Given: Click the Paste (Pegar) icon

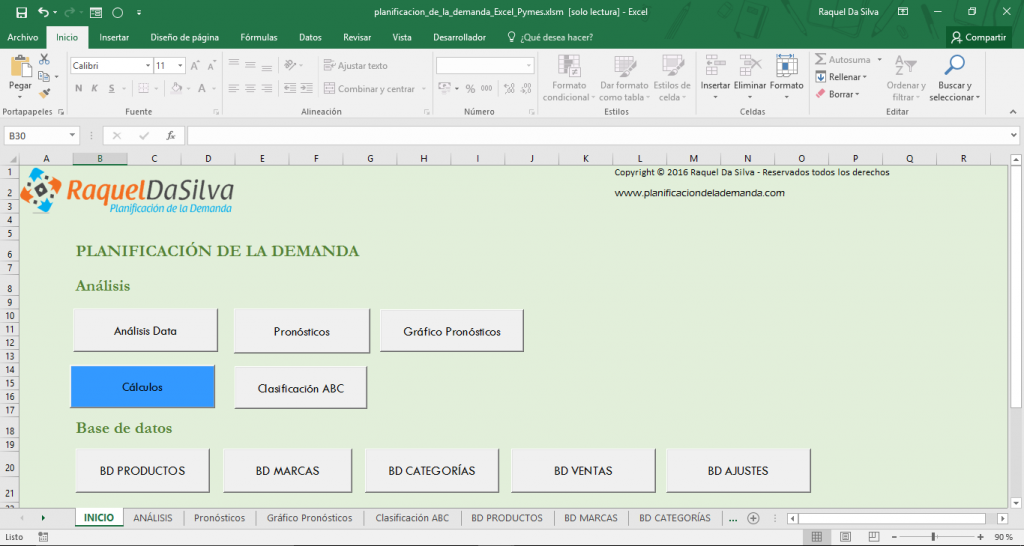Looking at the screenshot, I should [x=20, y=67].
